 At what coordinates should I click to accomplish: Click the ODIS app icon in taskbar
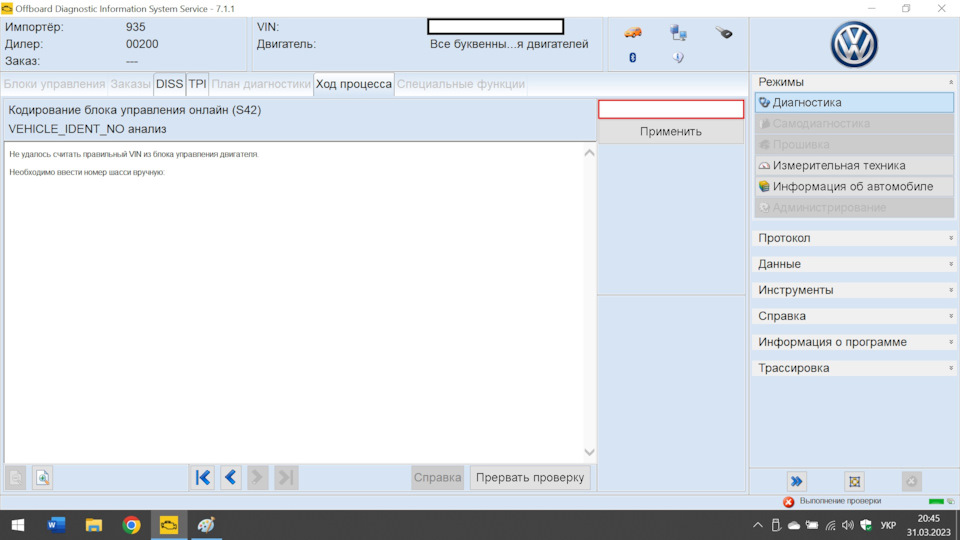(x=168, y=525)
